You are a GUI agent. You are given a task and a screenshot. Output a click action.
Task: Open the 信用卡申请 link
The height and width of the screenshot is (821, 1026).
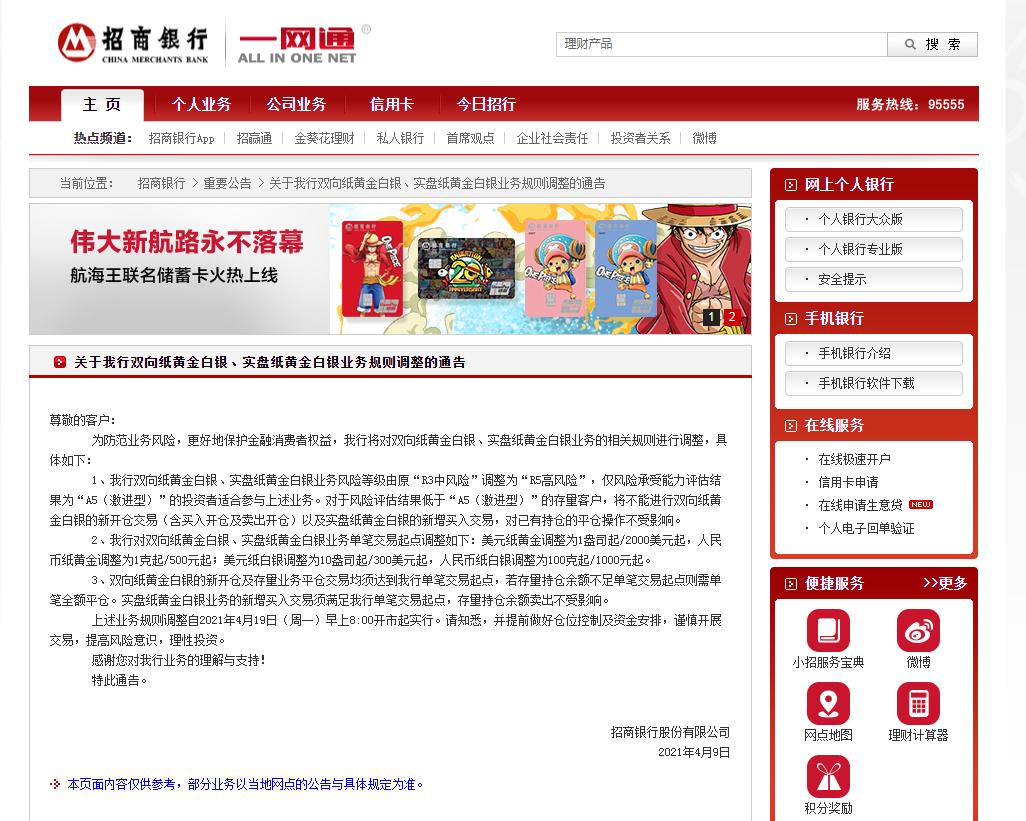[848, 482]
